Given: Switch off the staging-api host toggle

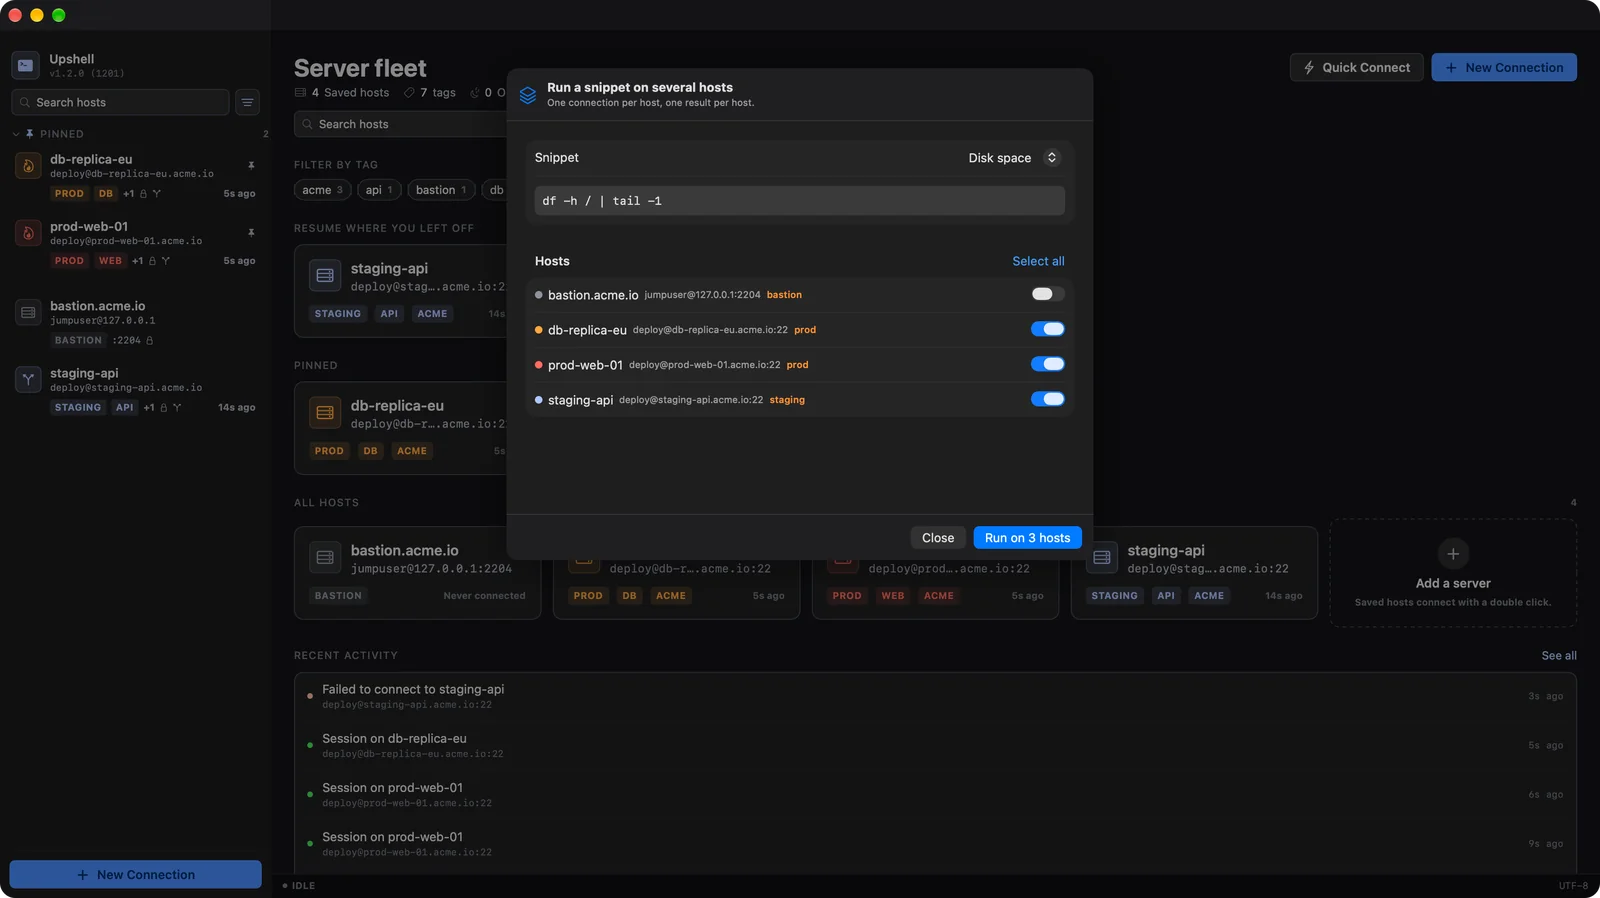Looking at the screenshot, I should [x=1048, y=399].
